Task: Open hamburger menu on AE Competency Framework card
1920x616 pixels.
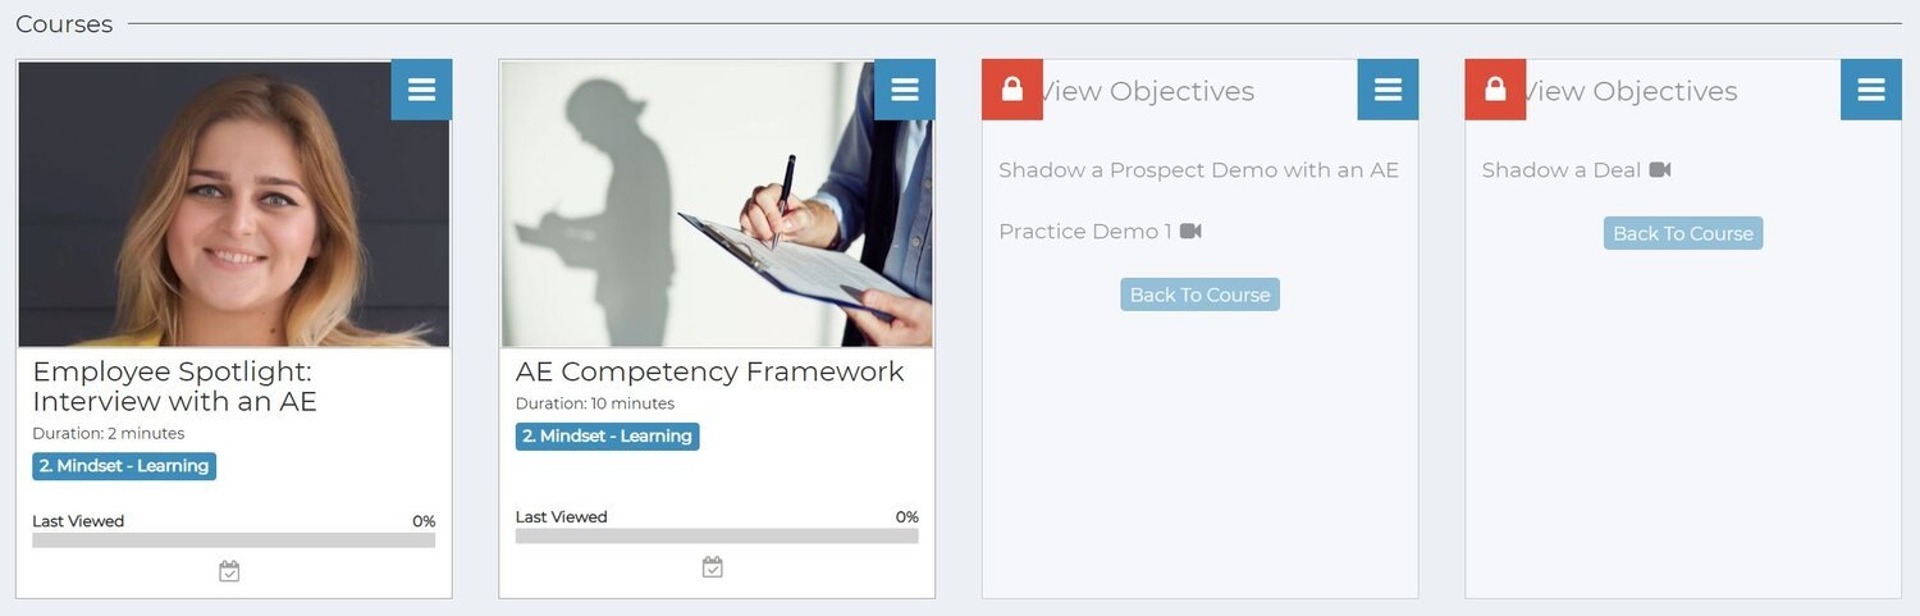Action: click(904, 90)
